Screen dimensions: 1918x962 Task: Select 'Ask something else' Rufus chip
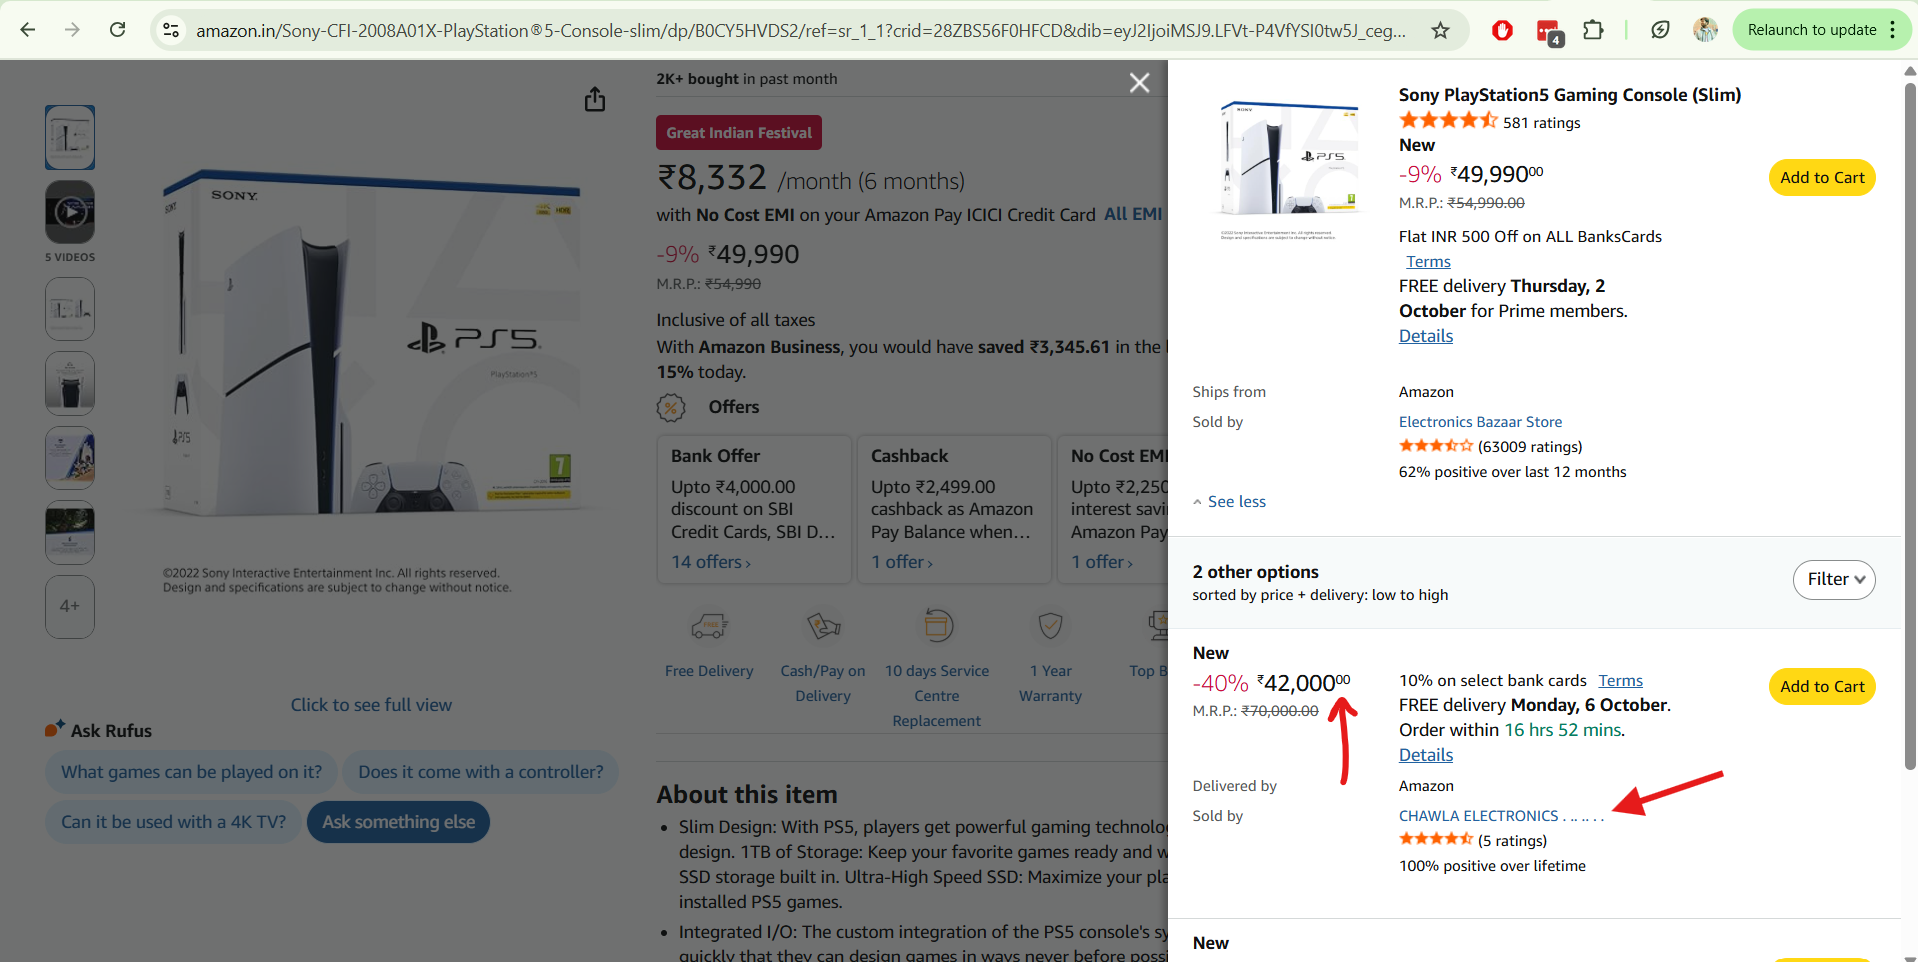click(398, 822)
